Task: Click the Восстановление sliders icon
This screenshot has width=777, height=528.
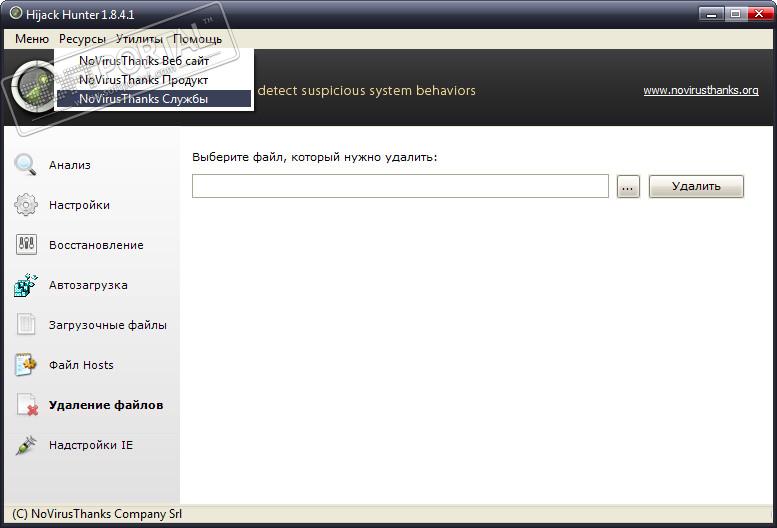Action: click(x=26, y=245)
